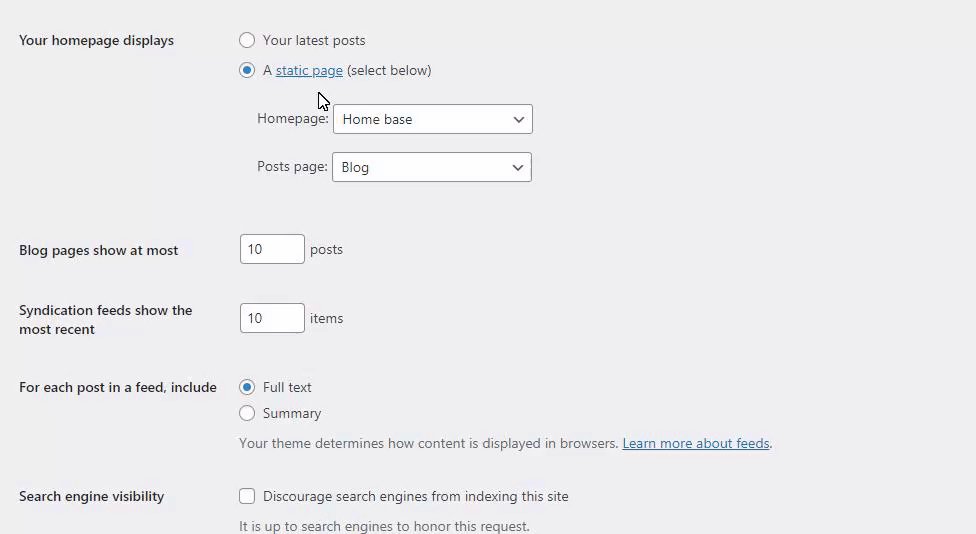The image size is (976, 534).
Task: Click the "Summary" label text
Action: pos(292,413)
